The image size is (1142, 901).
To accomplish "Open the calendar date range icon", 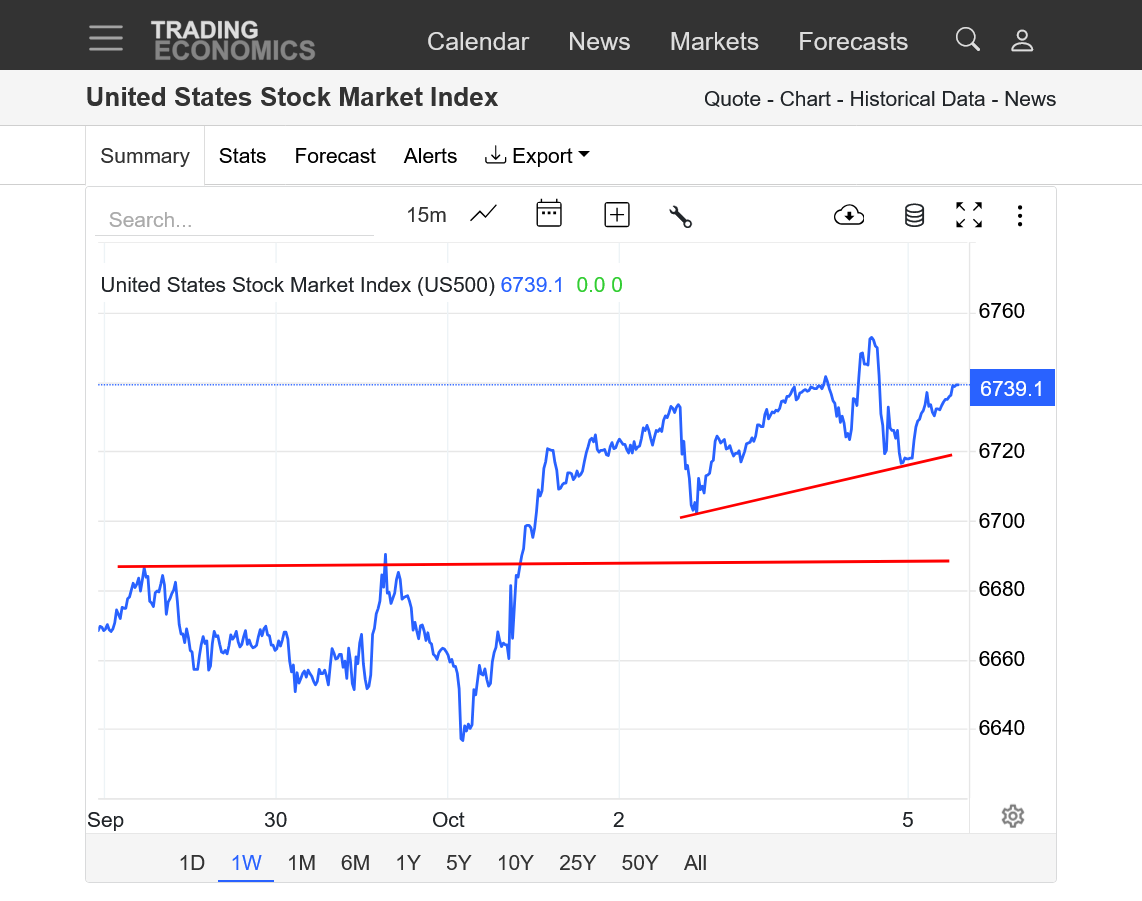I will [549, 214].
